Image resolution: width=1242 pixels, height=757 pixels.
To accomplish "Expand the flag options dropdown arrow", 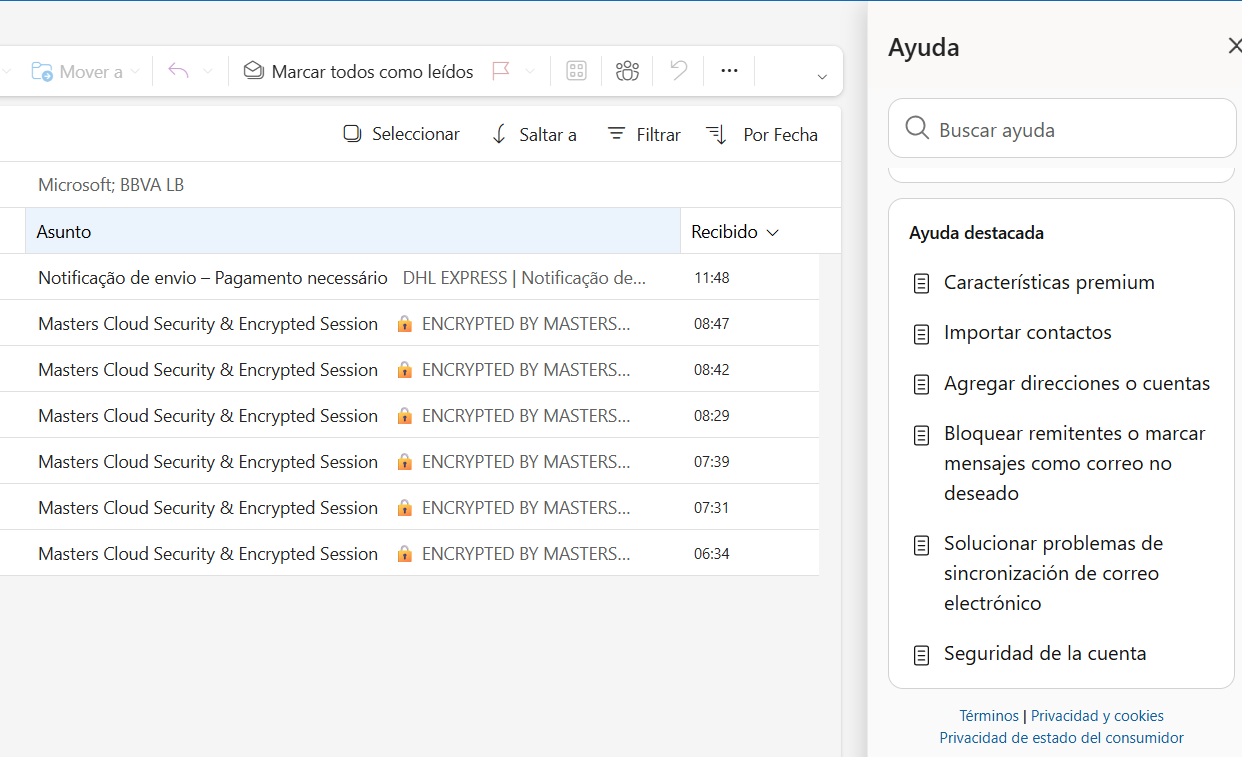I will click(530, 72).
